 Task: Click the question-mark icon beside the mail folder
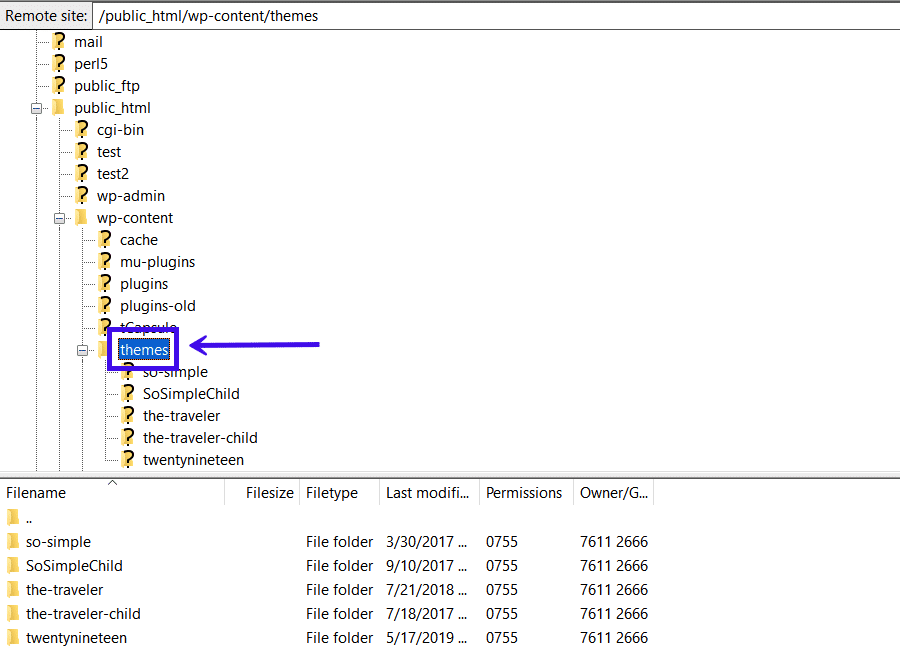tap(57, 41)
